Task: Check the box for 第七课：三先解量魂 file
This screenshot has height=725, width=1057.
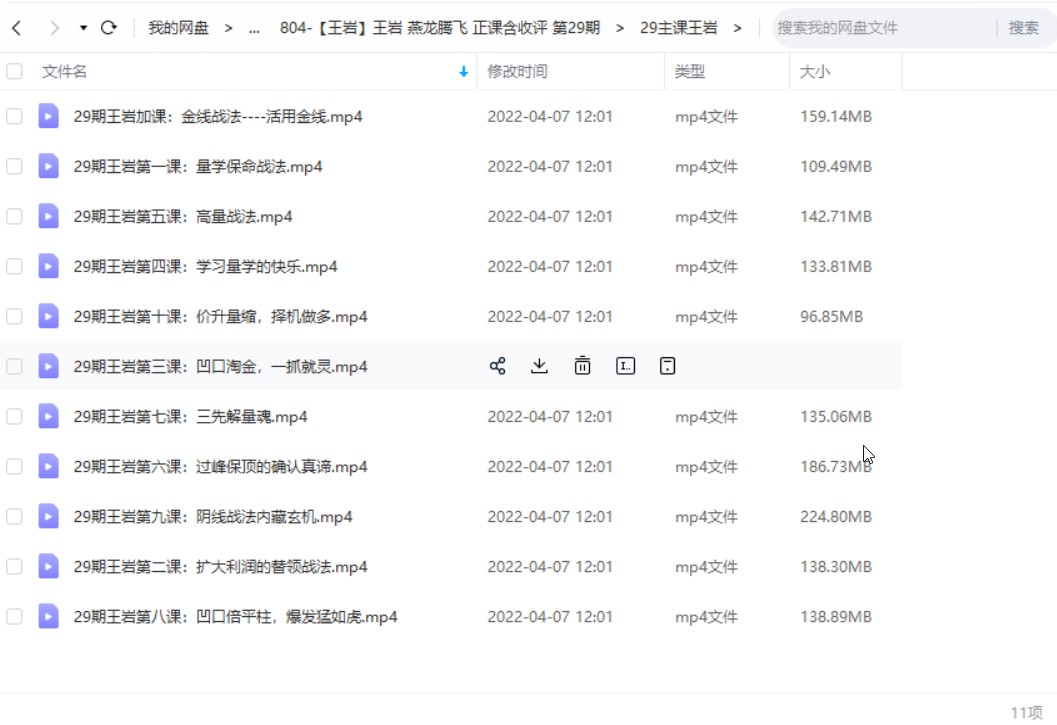Action: coord(14,416)
